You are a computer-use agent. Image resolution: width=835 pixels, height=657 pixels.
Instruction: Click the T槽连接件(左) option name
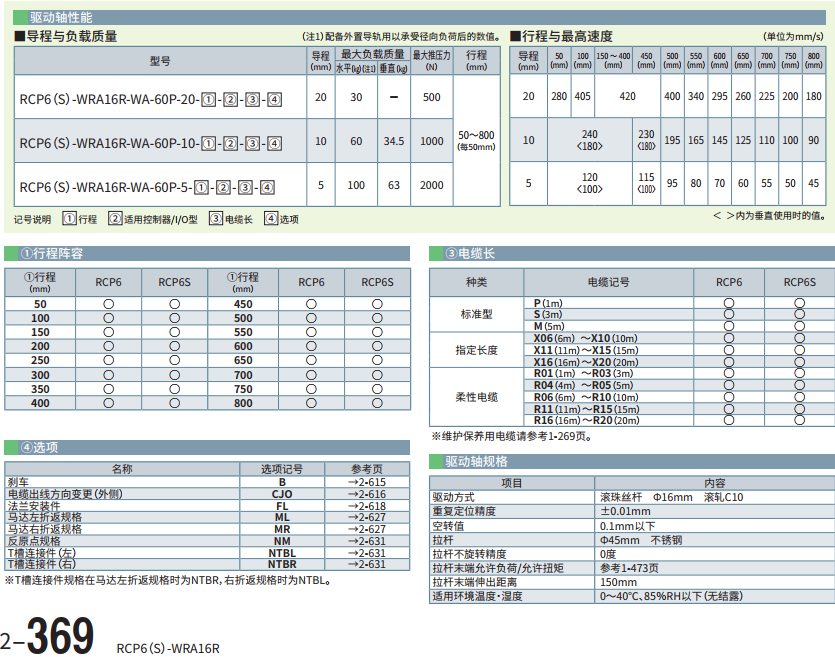click(42, 553)
